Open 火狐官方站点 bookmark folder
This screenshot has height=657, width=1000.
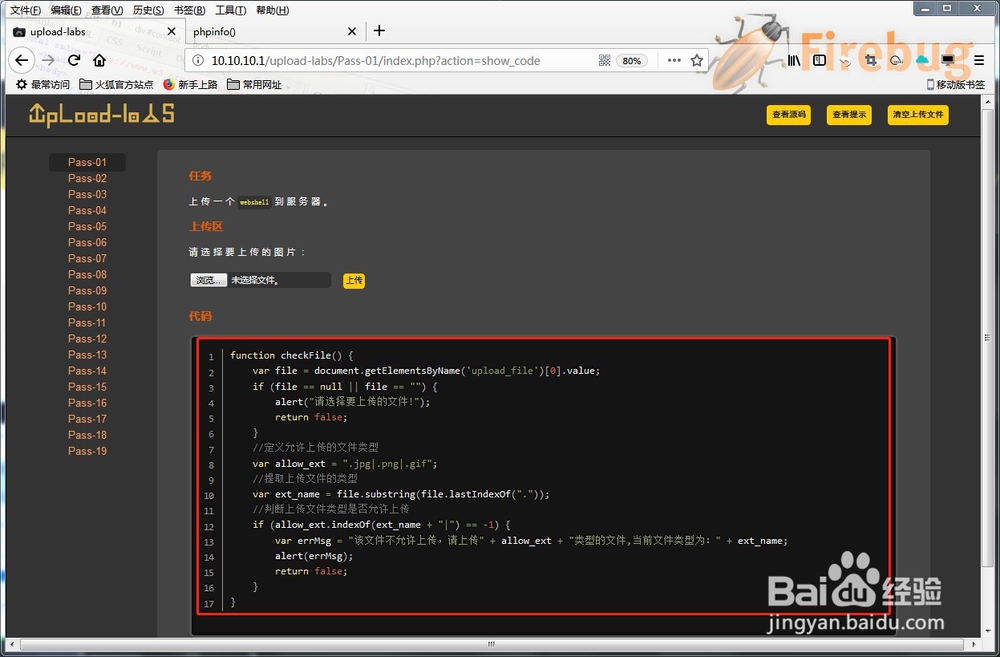pos(117,84)
